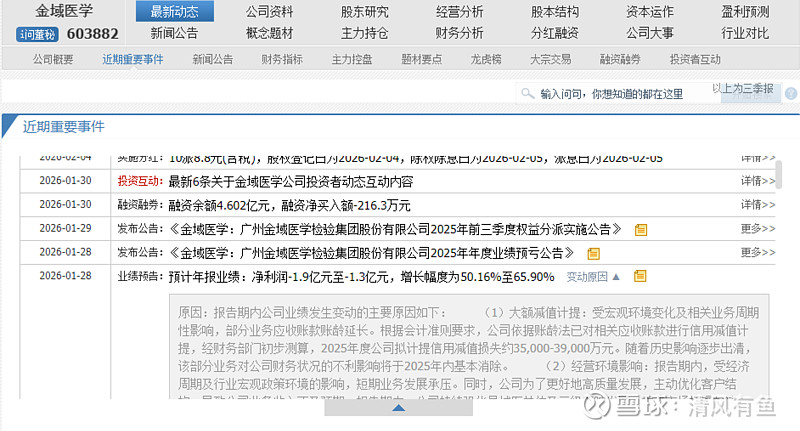The height and width of the screenshot is (431, 800).
Task: Switch to 财务指标 sub-tab
Action: click(282, 59)
